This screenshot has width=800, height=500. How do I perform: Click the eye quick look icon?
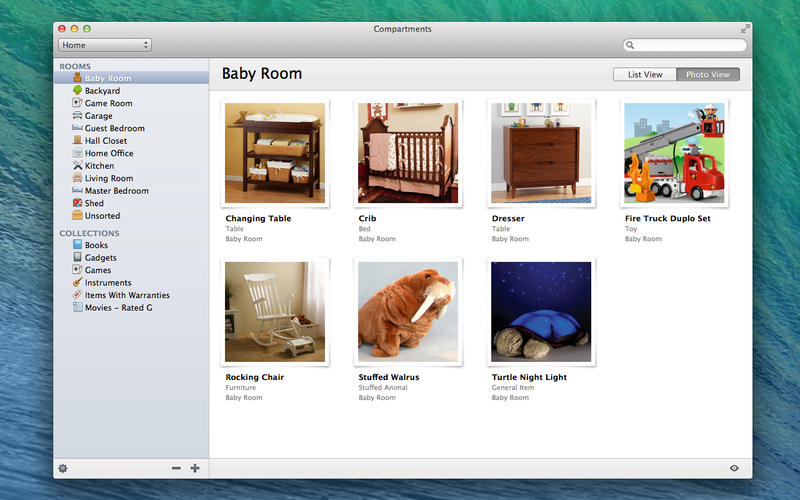[x=734, y=468]
